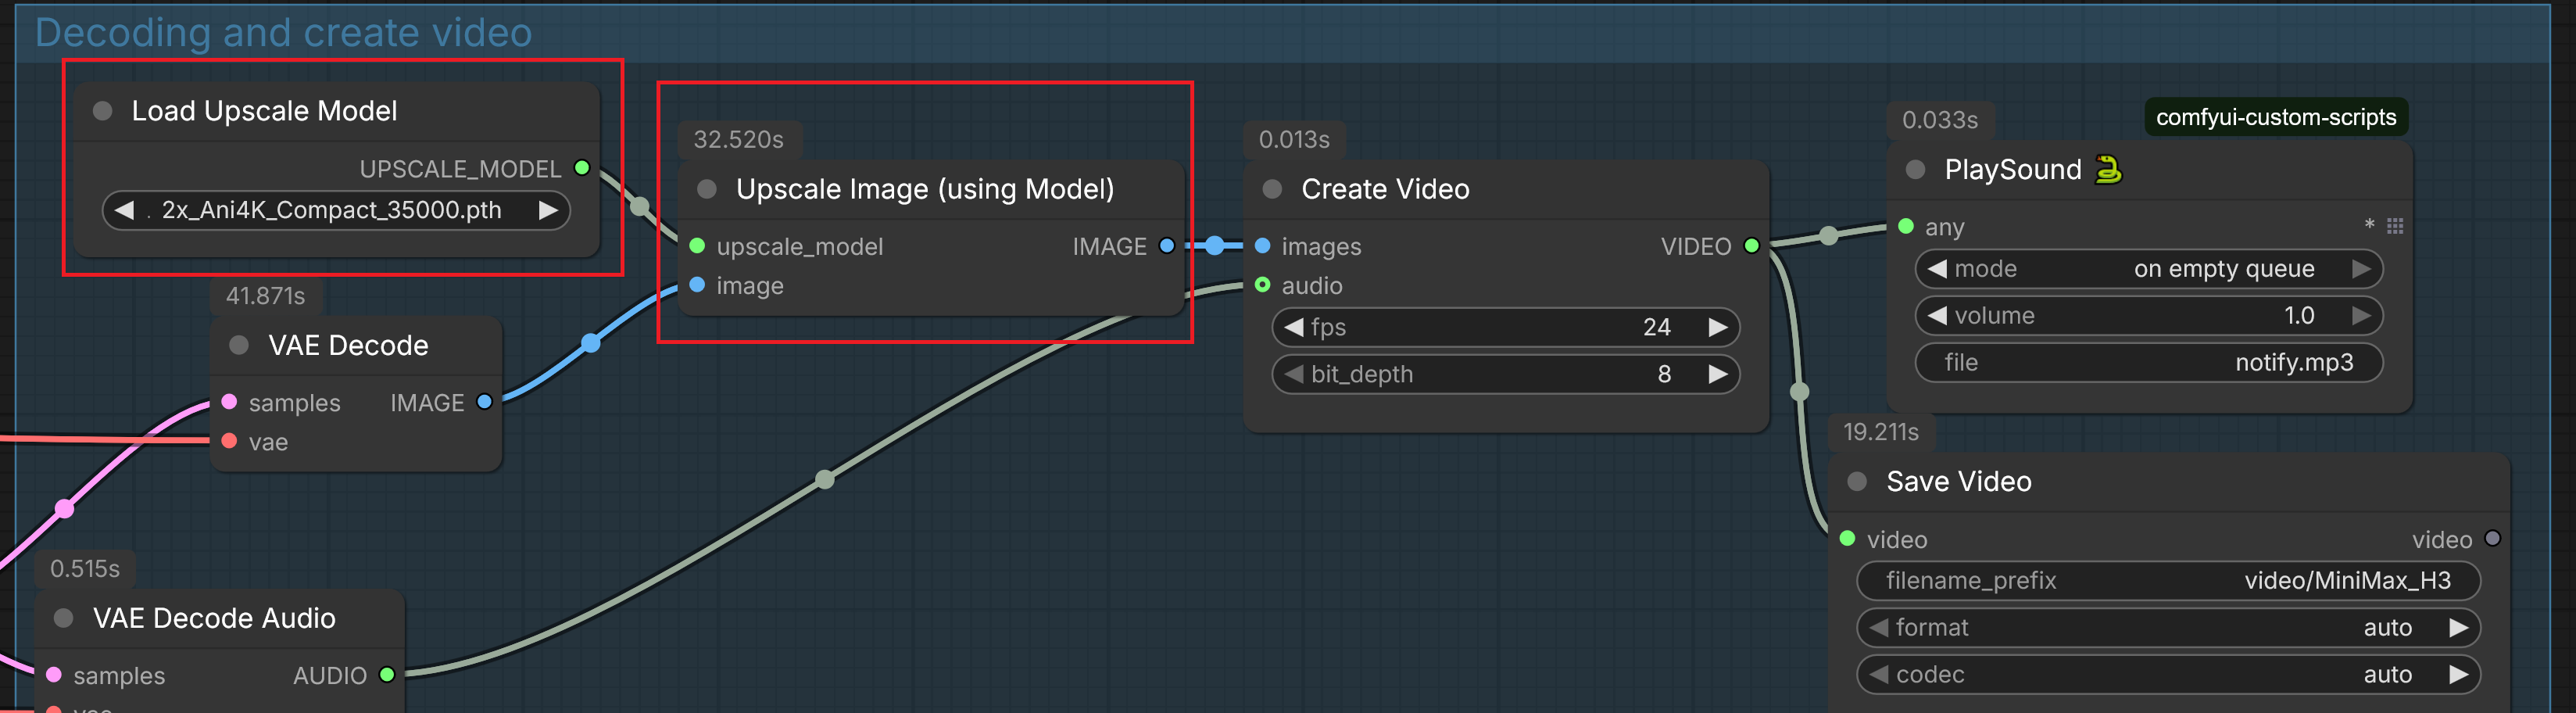Select next codec option in Save Video
This screenshot has height=713, width=2576.
pos(2458,674)
